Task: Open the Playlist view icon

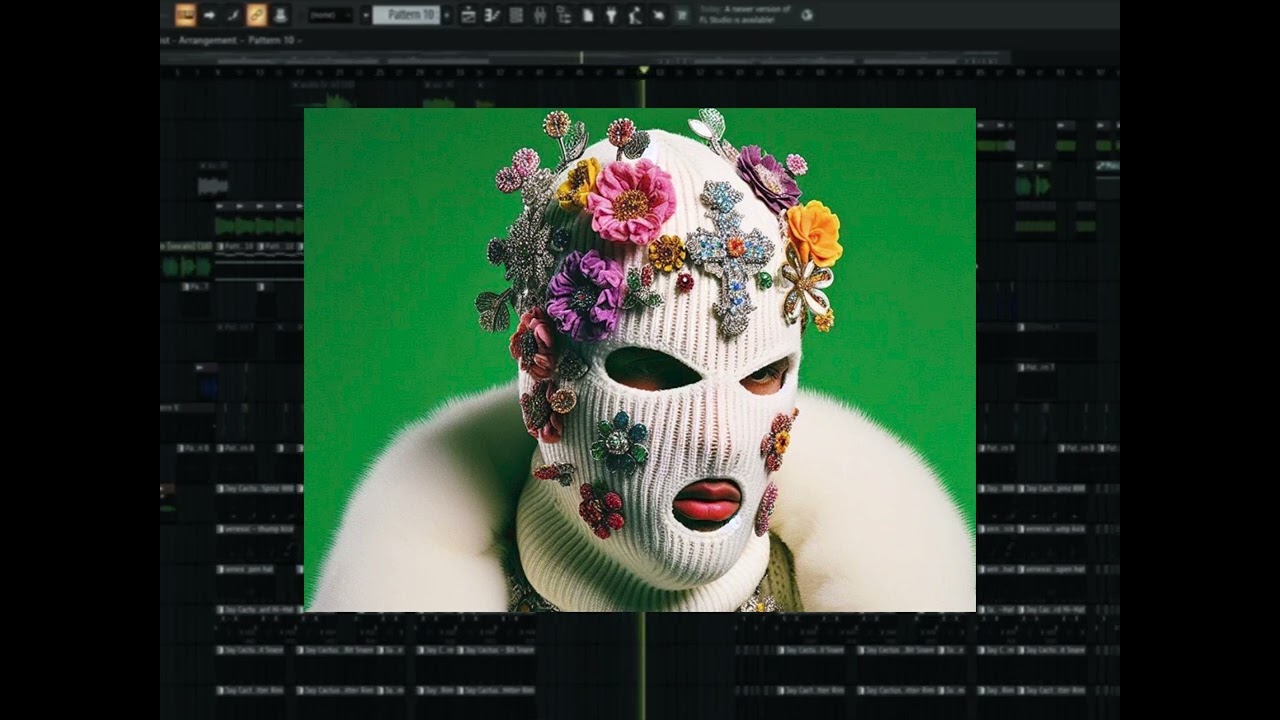Action: [x=469, y=15]
